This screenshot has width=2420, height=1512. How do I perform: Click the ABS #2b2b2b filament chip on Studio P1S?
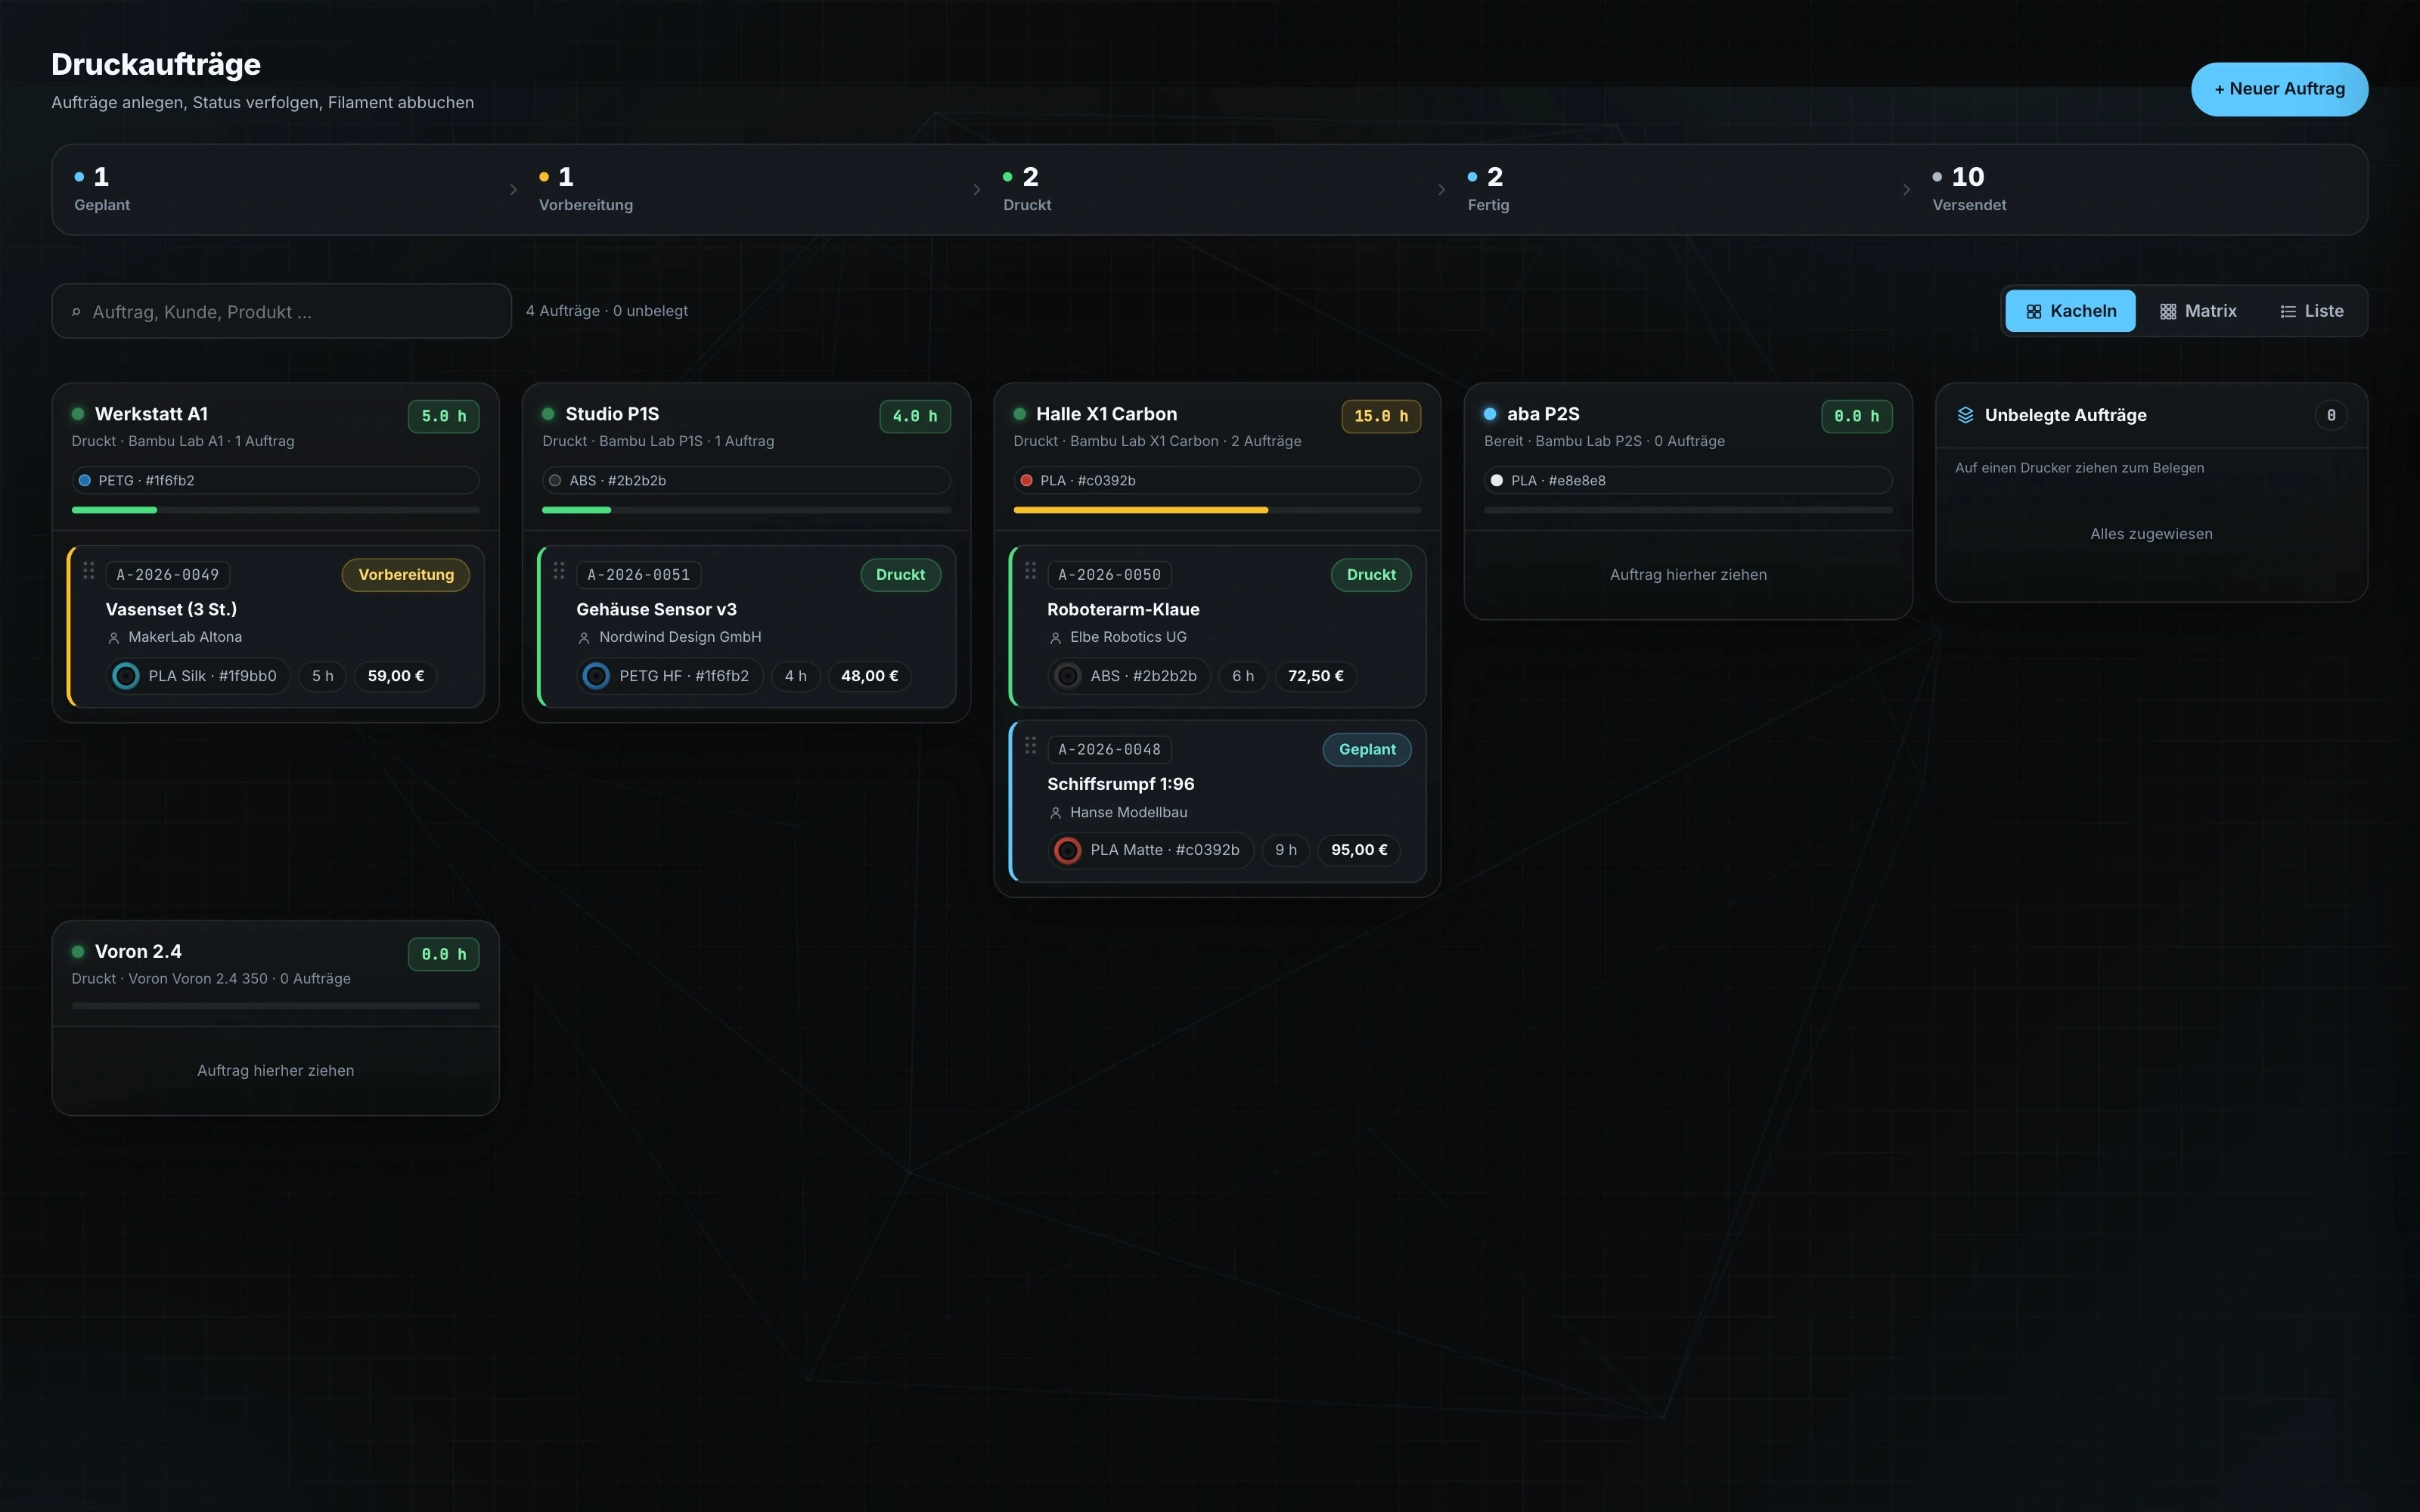746,480
